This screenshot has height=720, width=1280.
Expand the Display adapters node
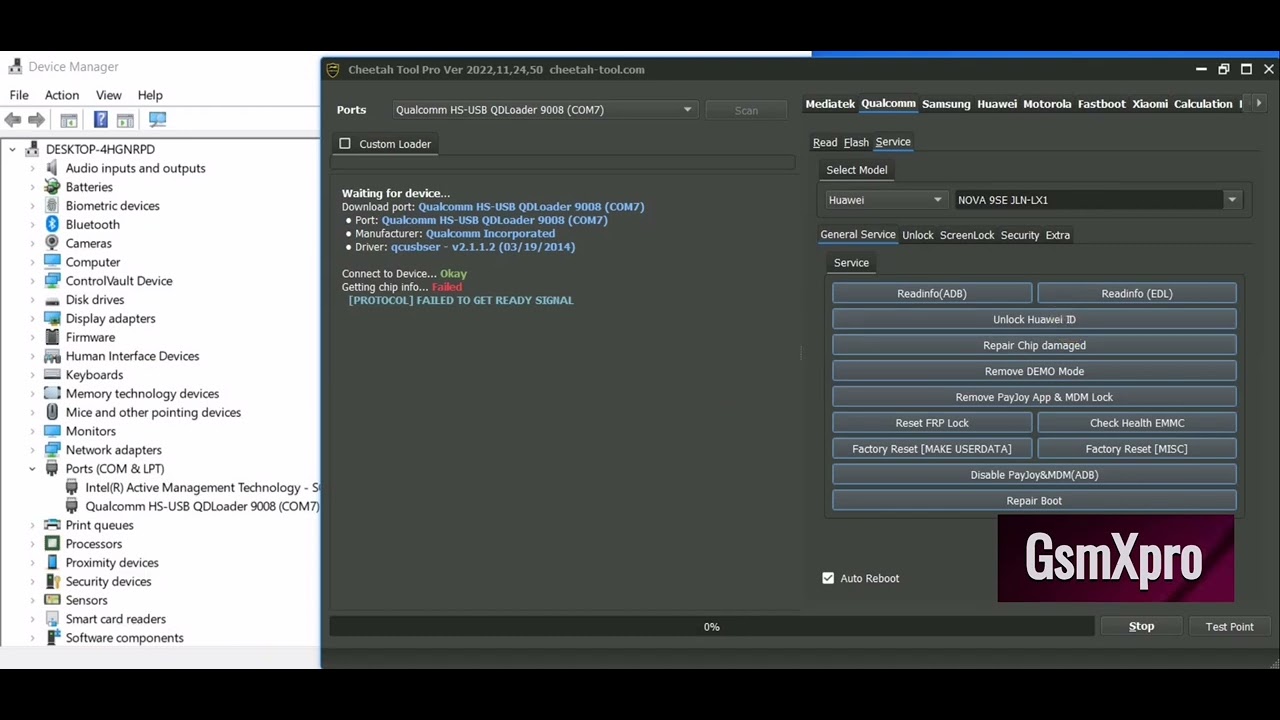coord(32,319)
